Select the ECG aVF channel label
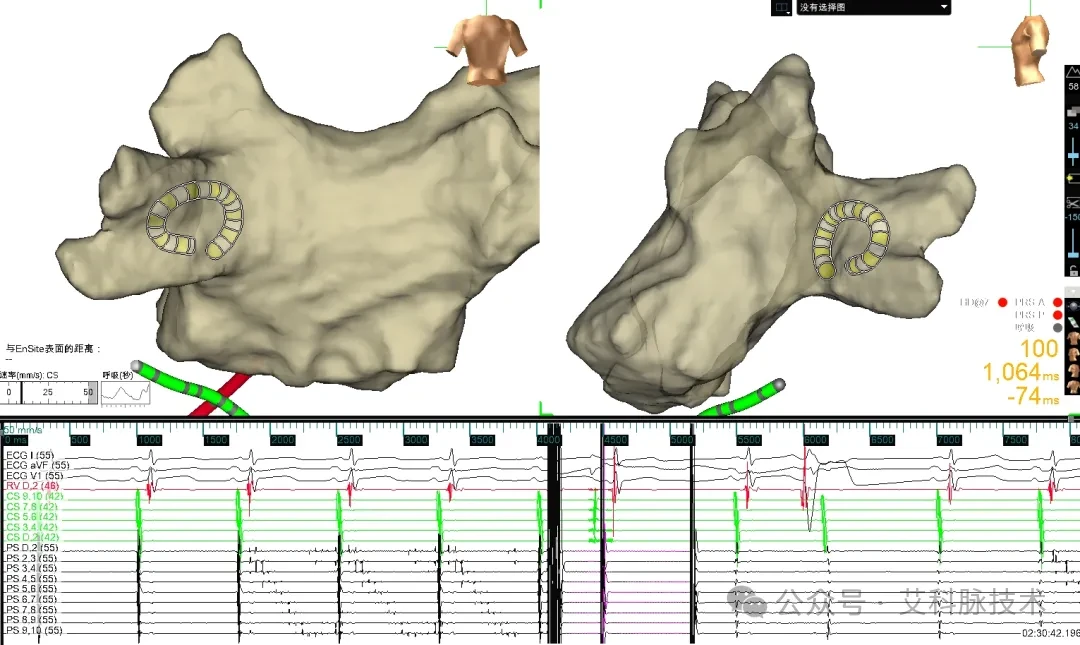The image size is (1080, 645). pos(38,466)
